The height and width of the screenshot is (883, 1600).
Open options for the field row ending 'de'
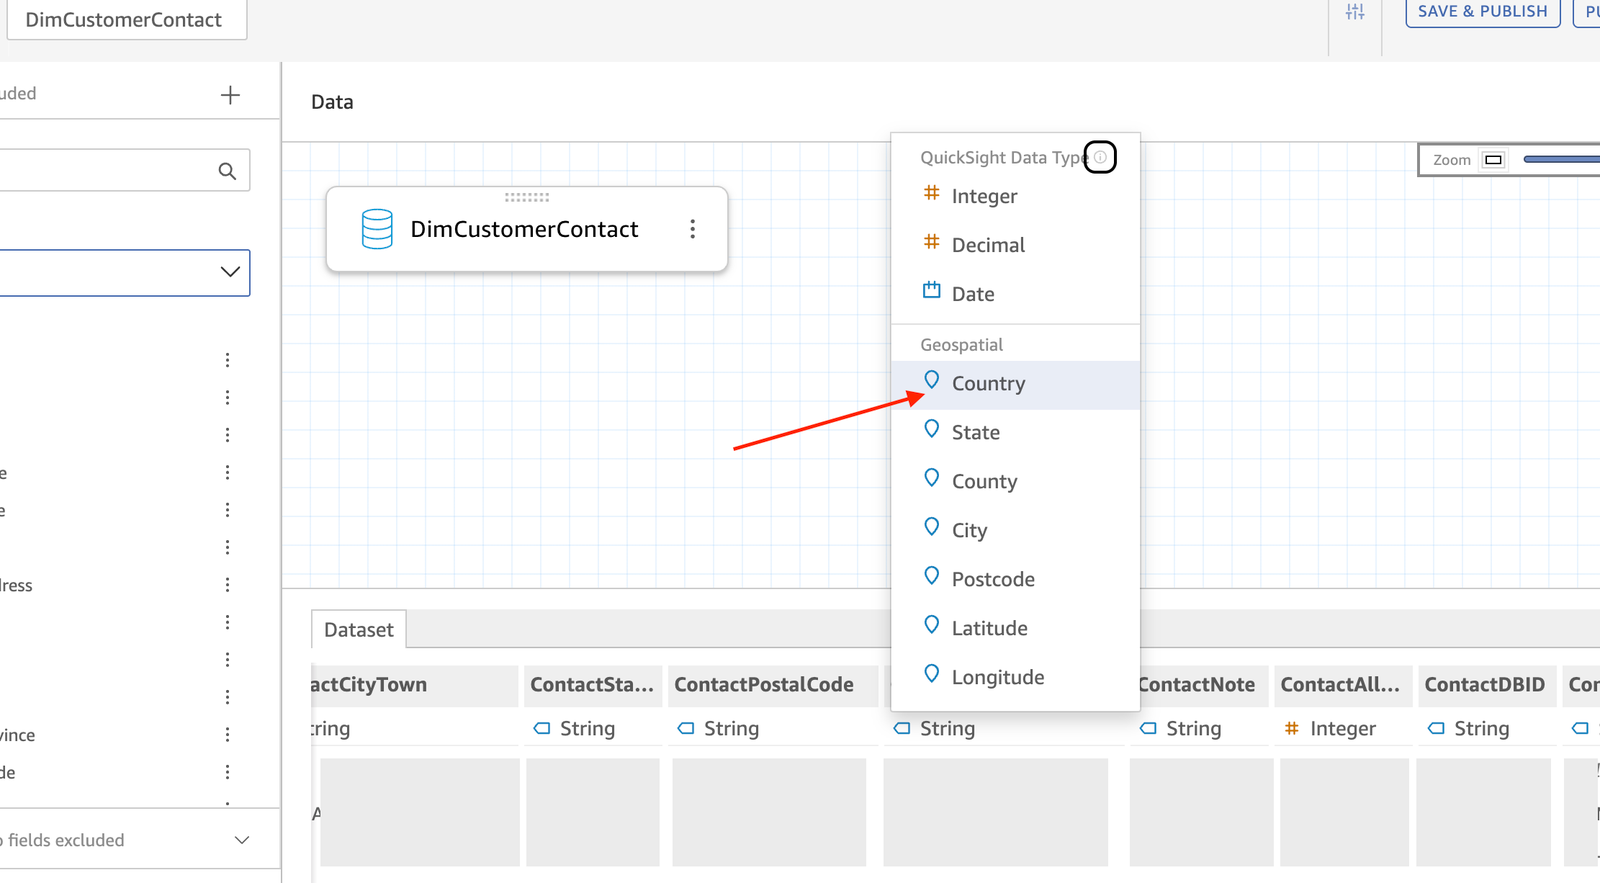pos(227,772)
